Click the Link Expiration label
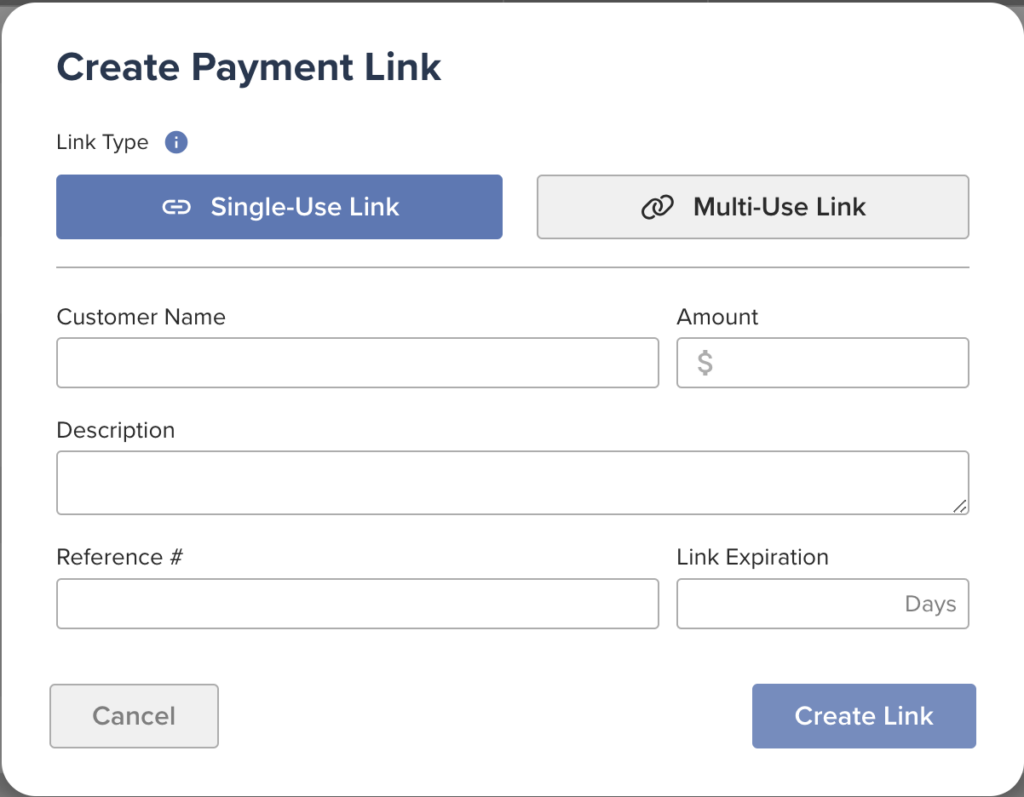This screenshot has height=797, width=1024. coord(752,557)
